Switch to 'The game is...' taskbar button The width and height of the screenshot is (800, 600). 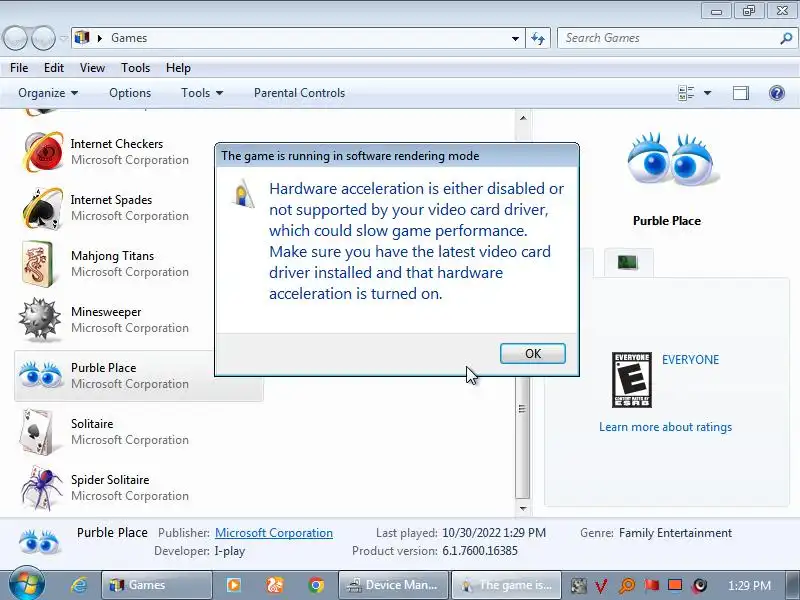tap(506, 585)
